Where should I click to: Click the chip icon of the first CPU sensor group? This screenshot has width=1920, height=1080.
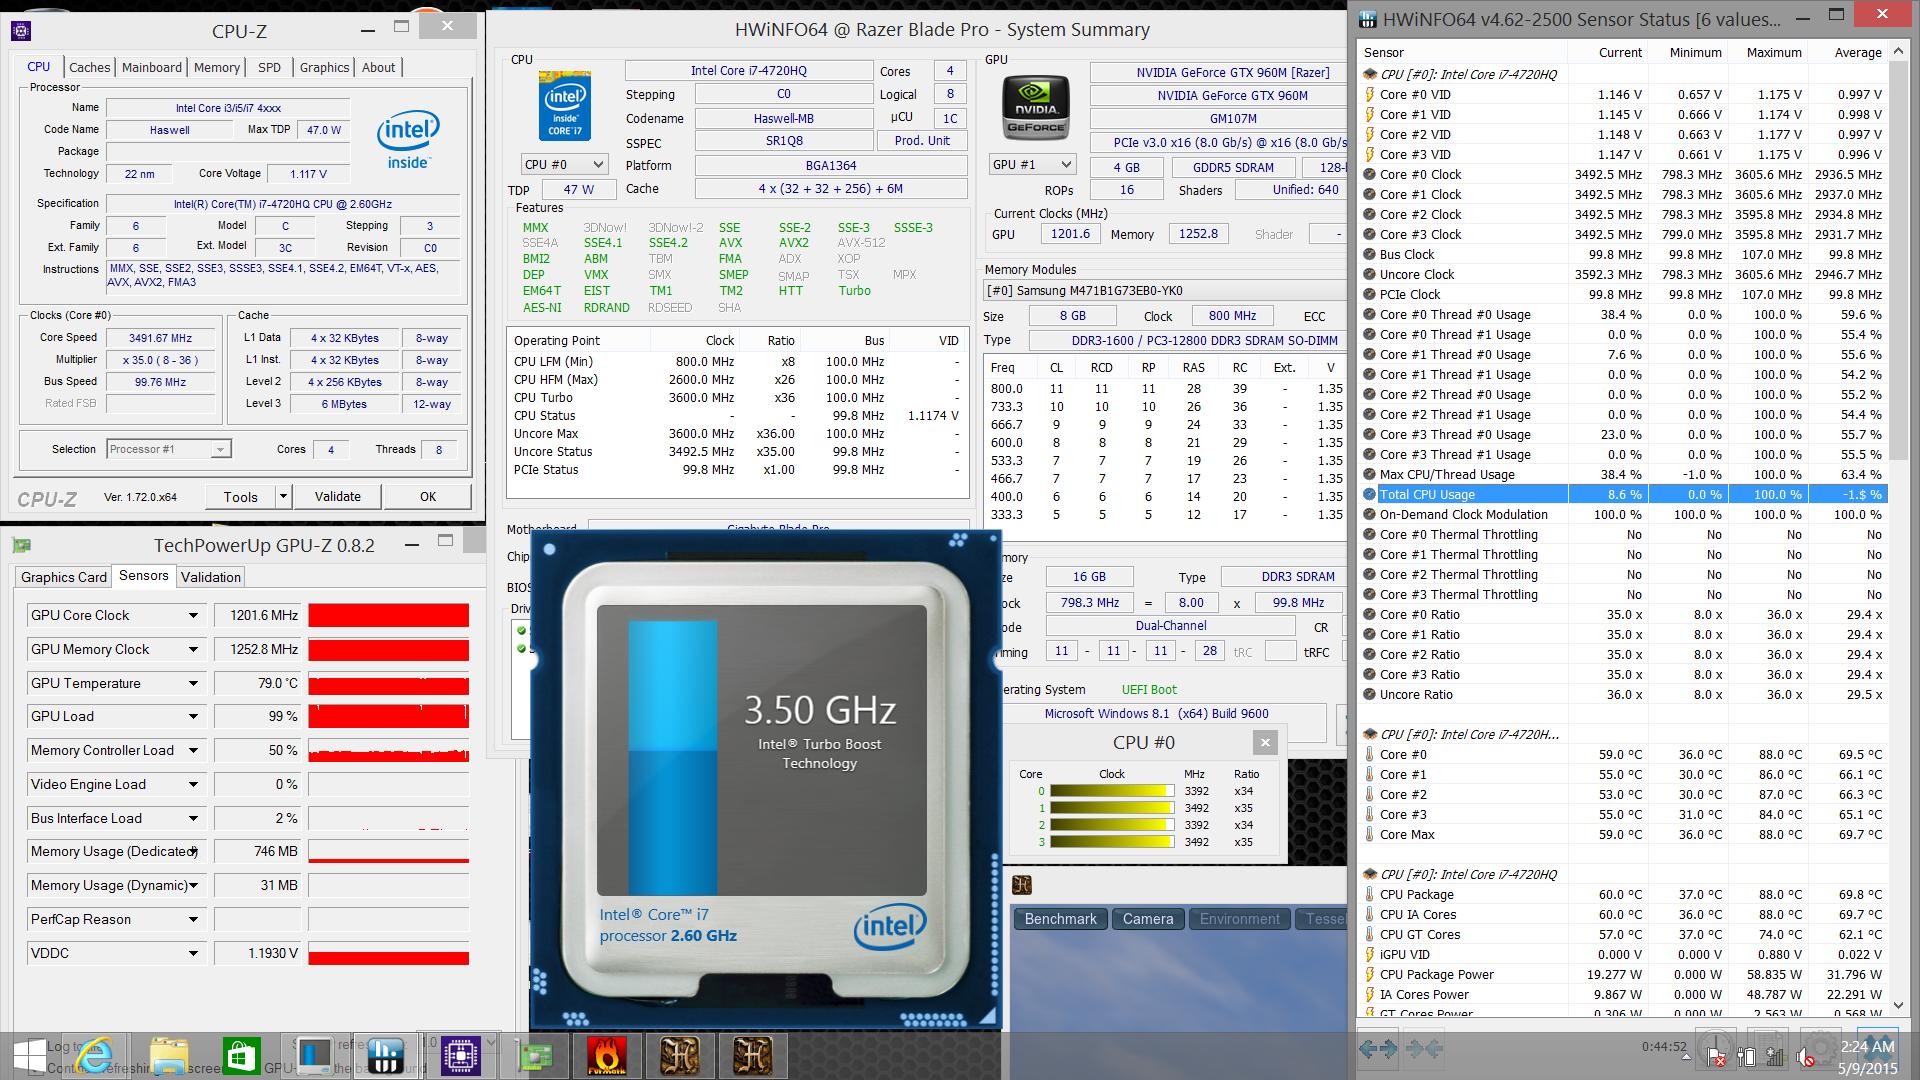point(1370,74)
